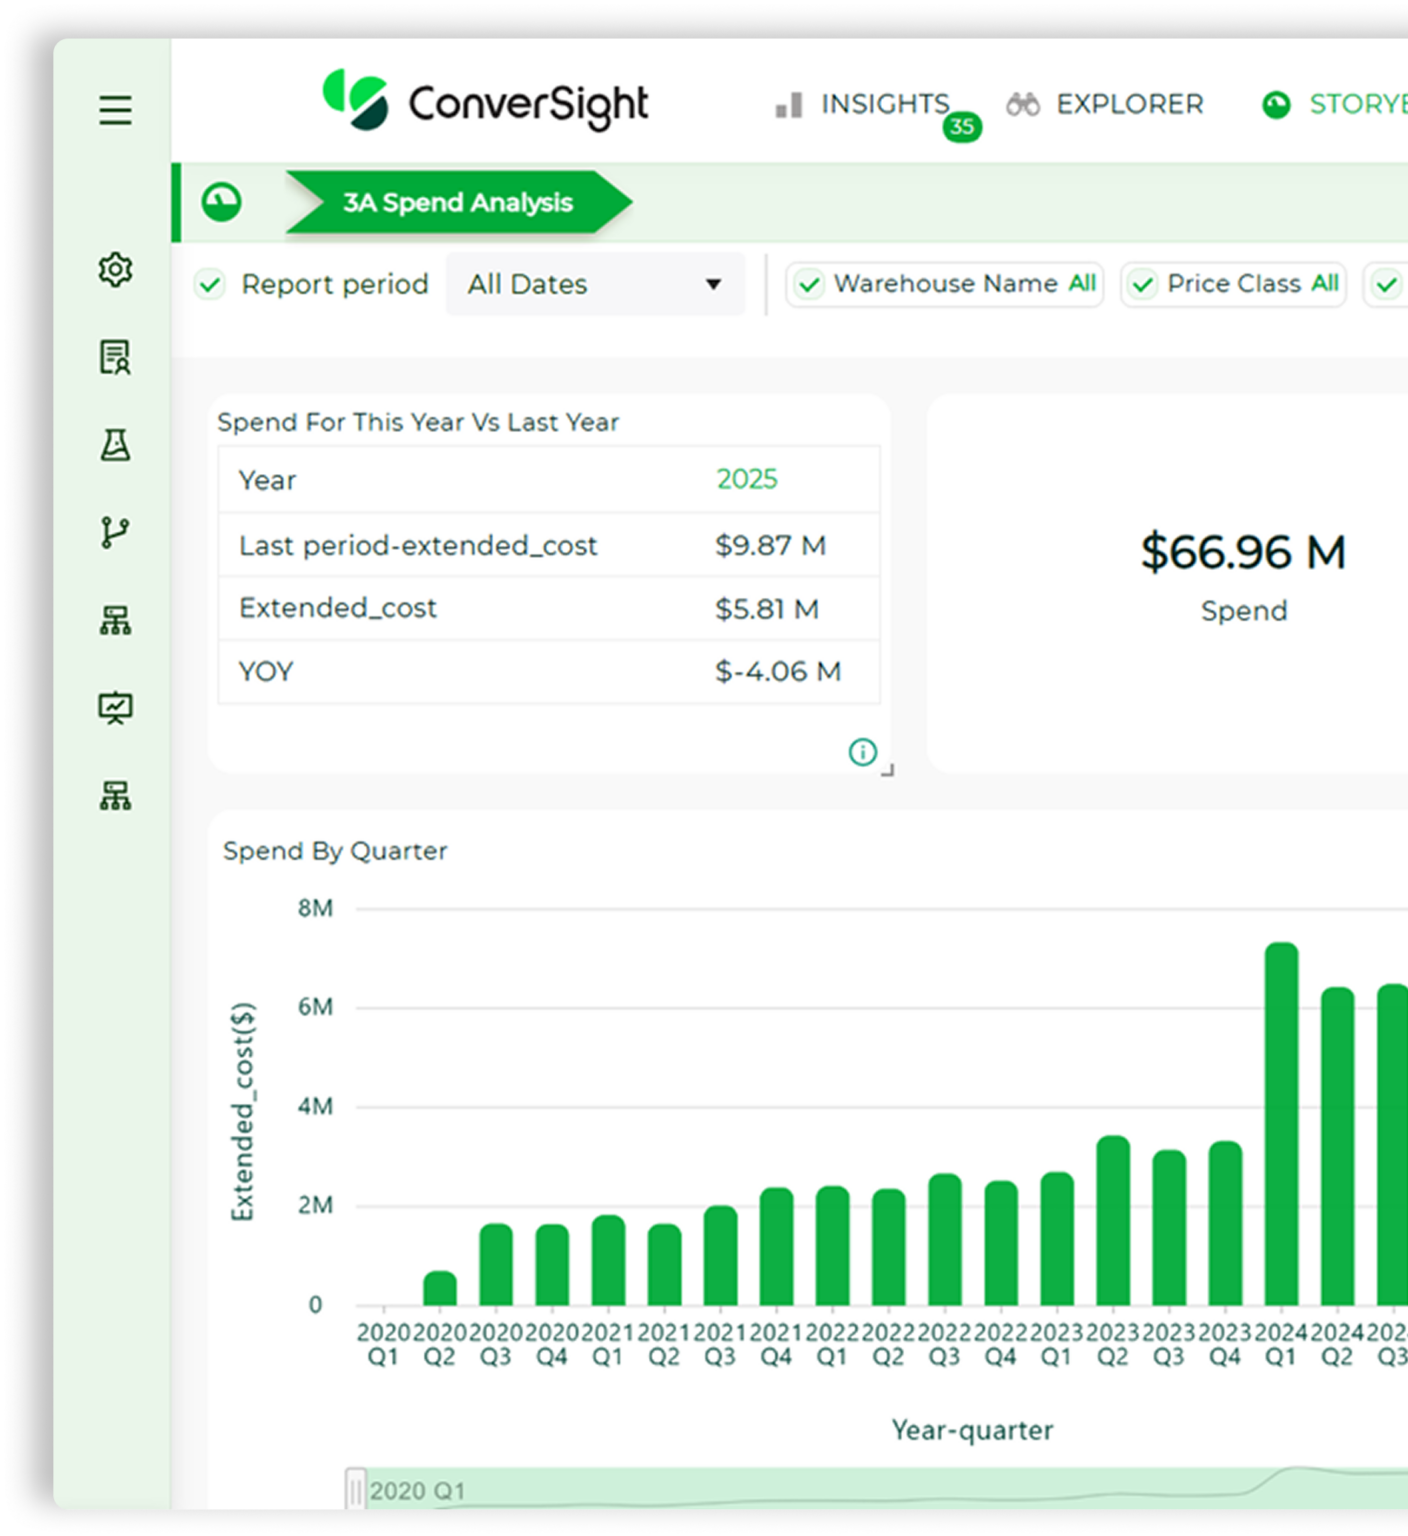This screenshot has height=1536, width=1408.
Task: Click the 2025 year value
Action: 746,479
